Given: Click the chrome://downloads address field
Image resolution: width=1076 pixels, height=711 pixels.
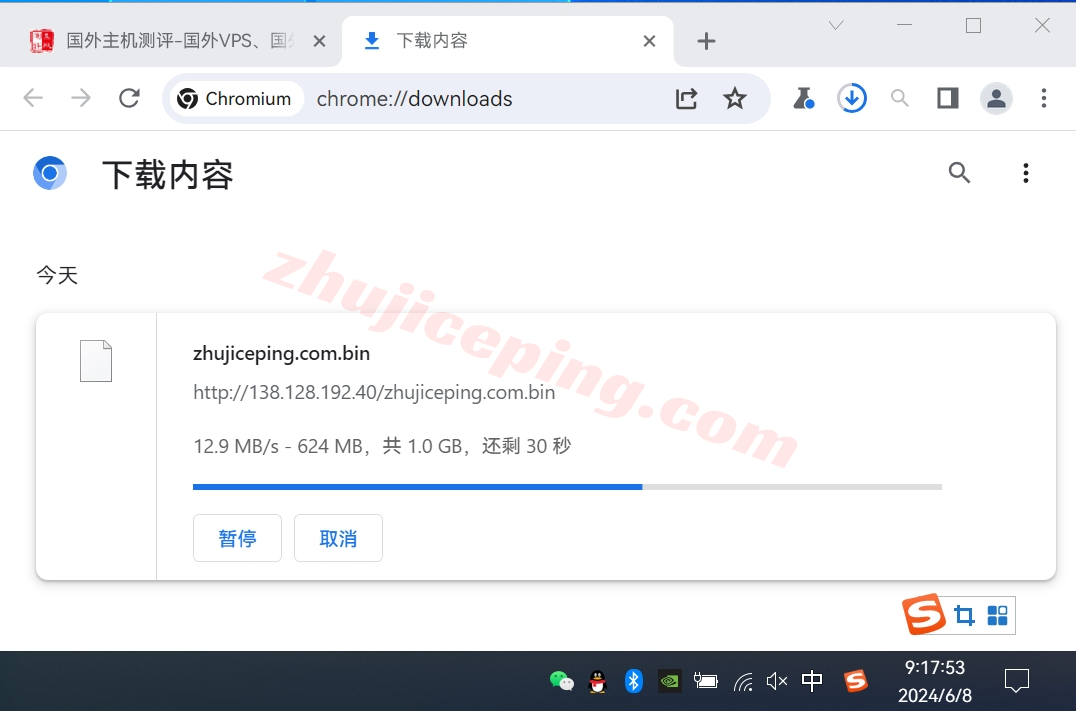Looking at the screenshot, I should click(414, 99).
